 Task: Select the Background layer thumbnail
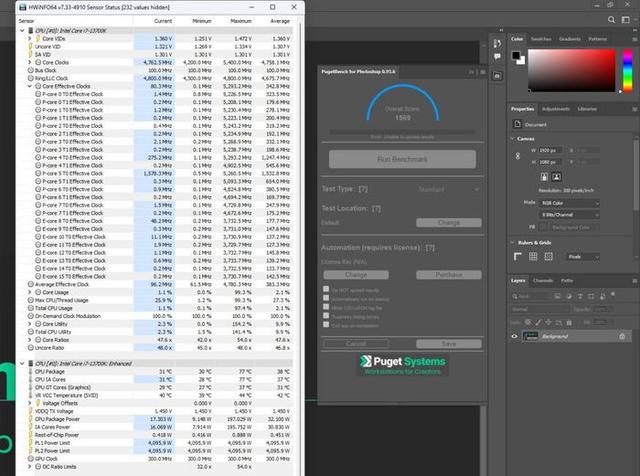point(530,336)
